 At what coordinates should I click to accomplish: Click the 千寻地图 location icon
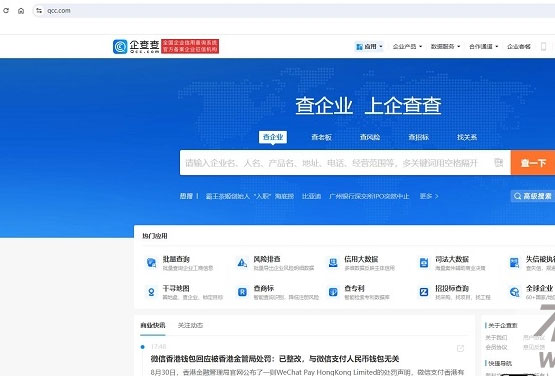[151, 292]
